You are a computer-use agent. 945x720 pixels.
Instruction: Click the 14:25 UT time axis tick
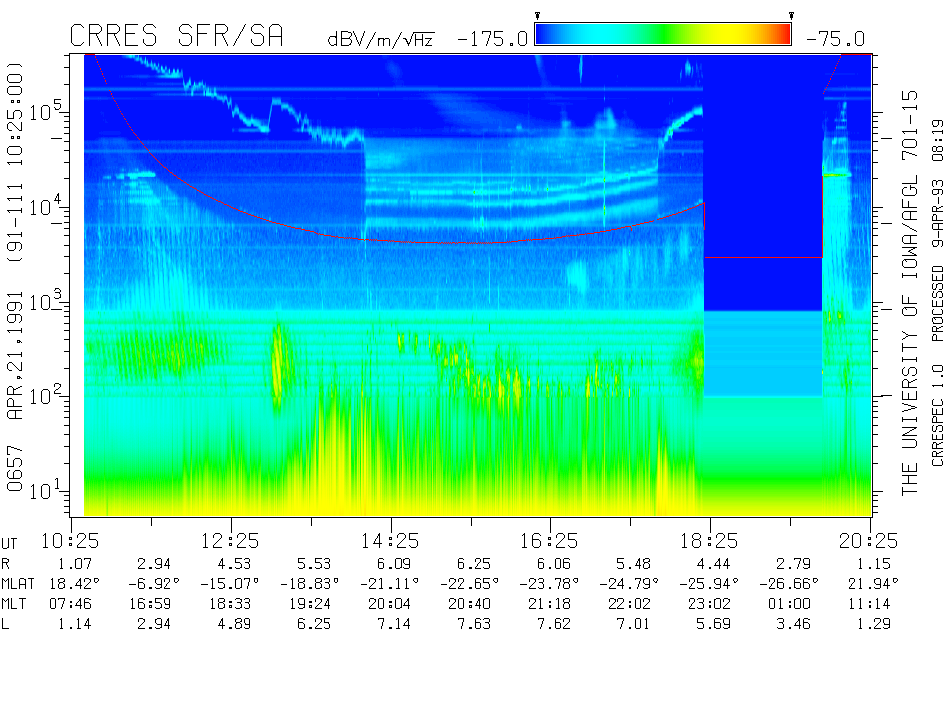[391, 519]
